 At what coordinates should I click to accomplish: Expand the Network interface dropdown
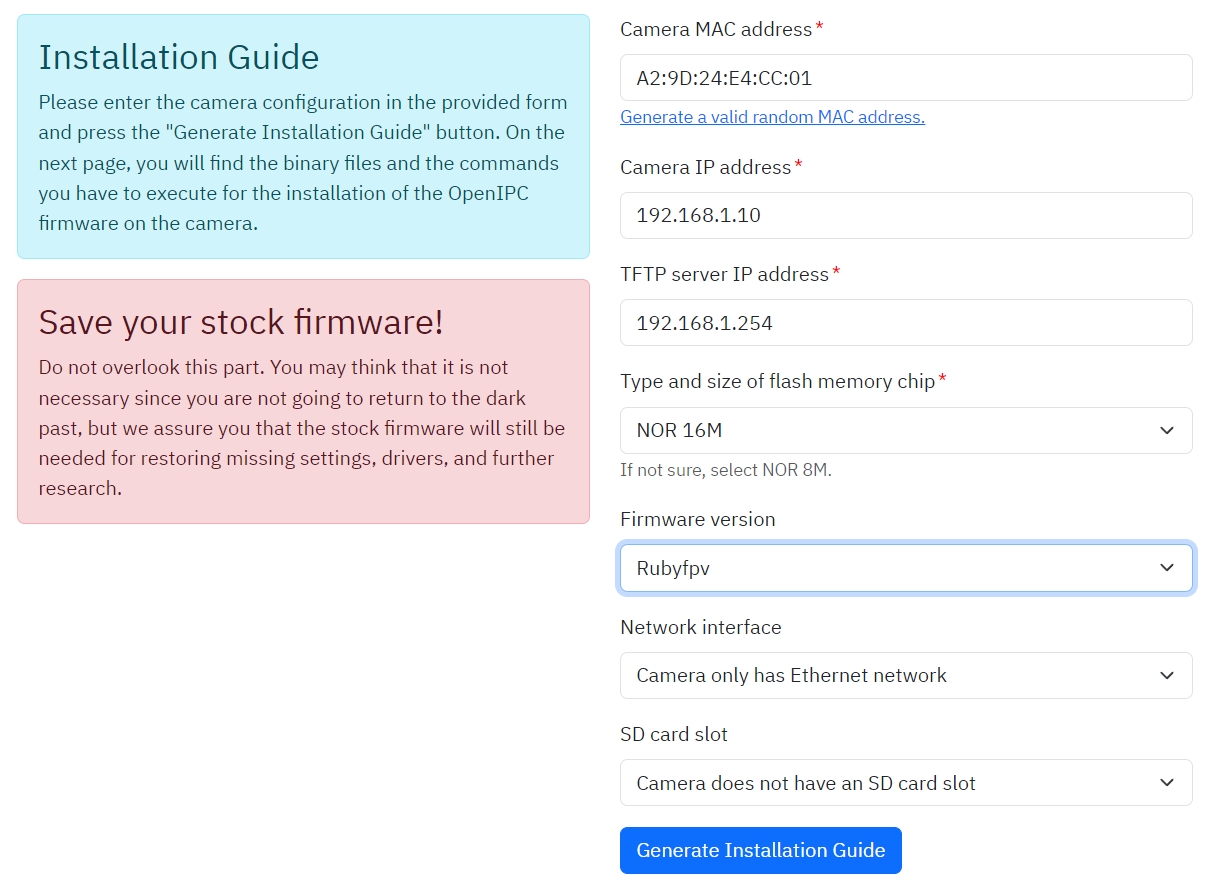tap(906, 675)
